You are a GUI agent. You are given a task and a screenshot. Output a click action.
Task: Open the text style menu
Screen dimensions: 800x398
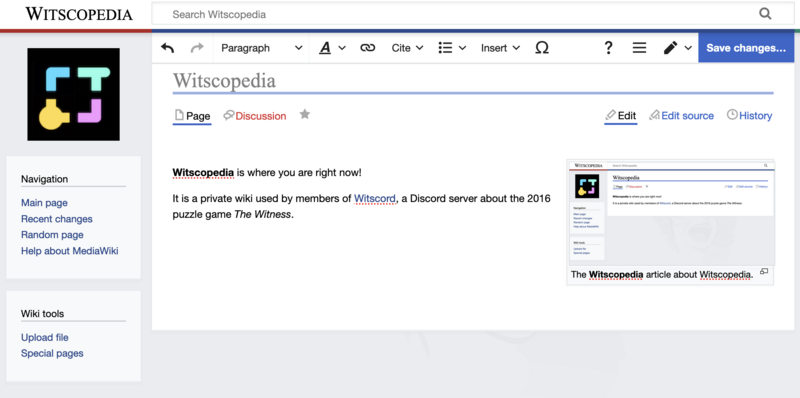(x=332, y=48)
